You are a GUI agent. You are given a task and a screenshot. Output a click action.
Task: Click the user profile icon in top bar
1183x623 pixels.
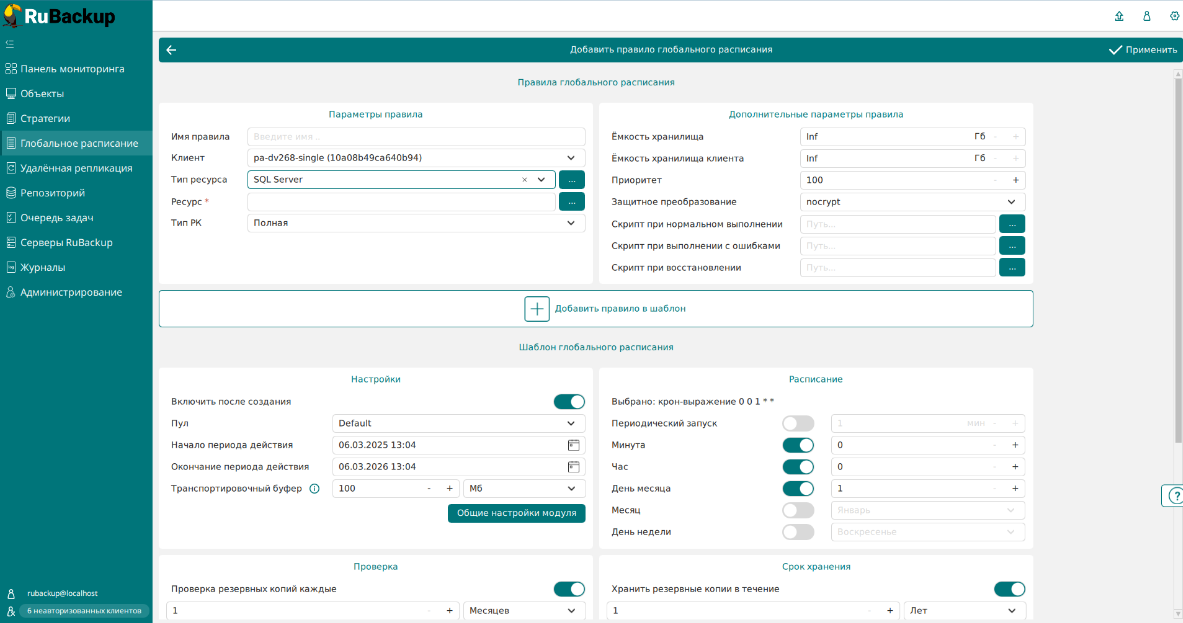[1147, 16]
